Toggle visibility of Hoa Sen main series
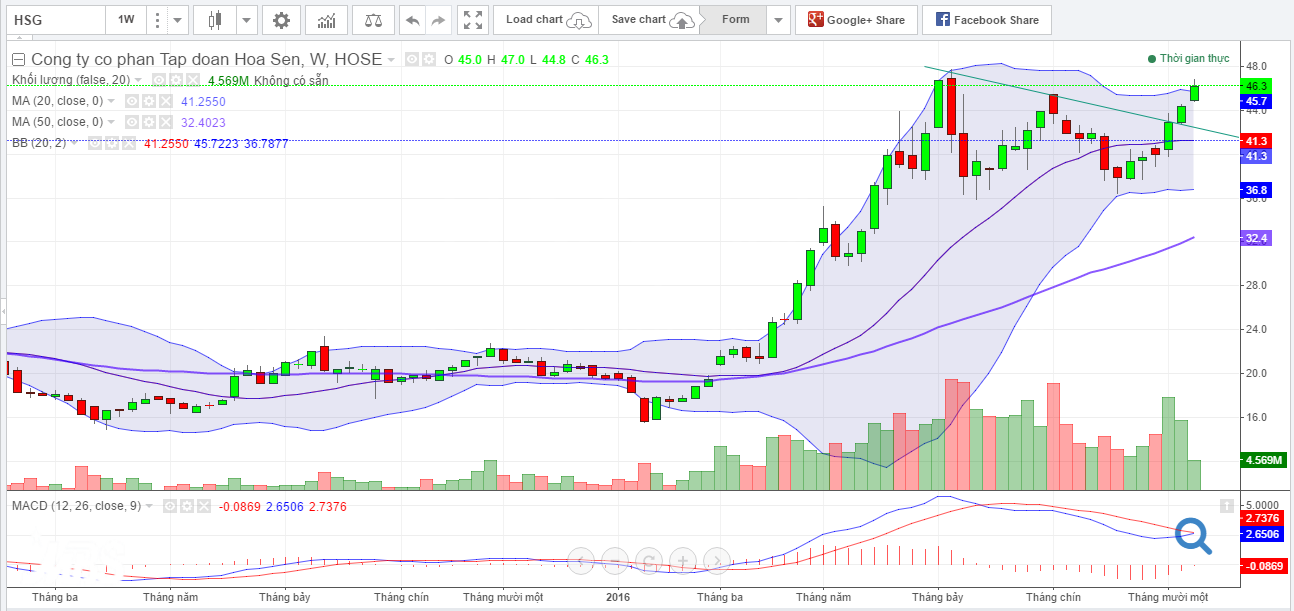Screen dimensions: 1294x611 click(411, 59)
